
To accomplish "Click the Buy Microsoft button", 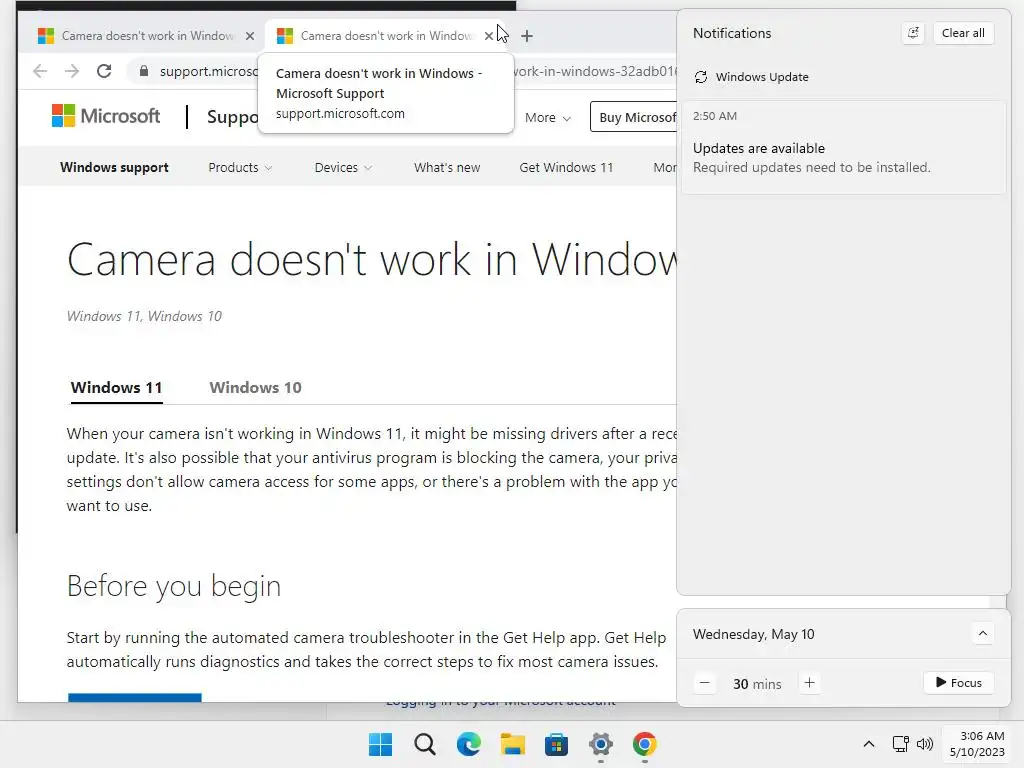I will click(x=634, y=117).
